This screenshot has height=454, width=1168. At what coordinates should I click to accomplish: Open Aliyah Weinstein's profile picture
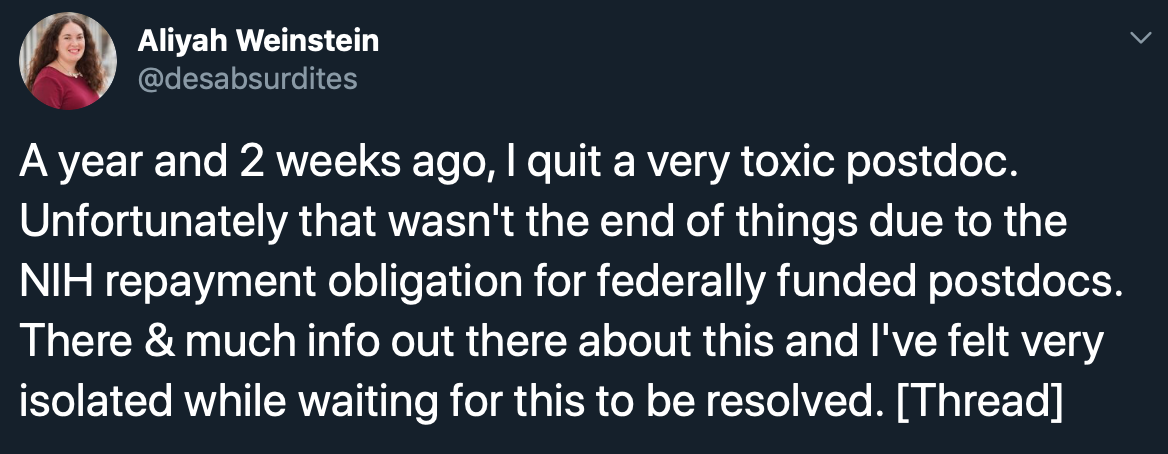click(68, 61)
